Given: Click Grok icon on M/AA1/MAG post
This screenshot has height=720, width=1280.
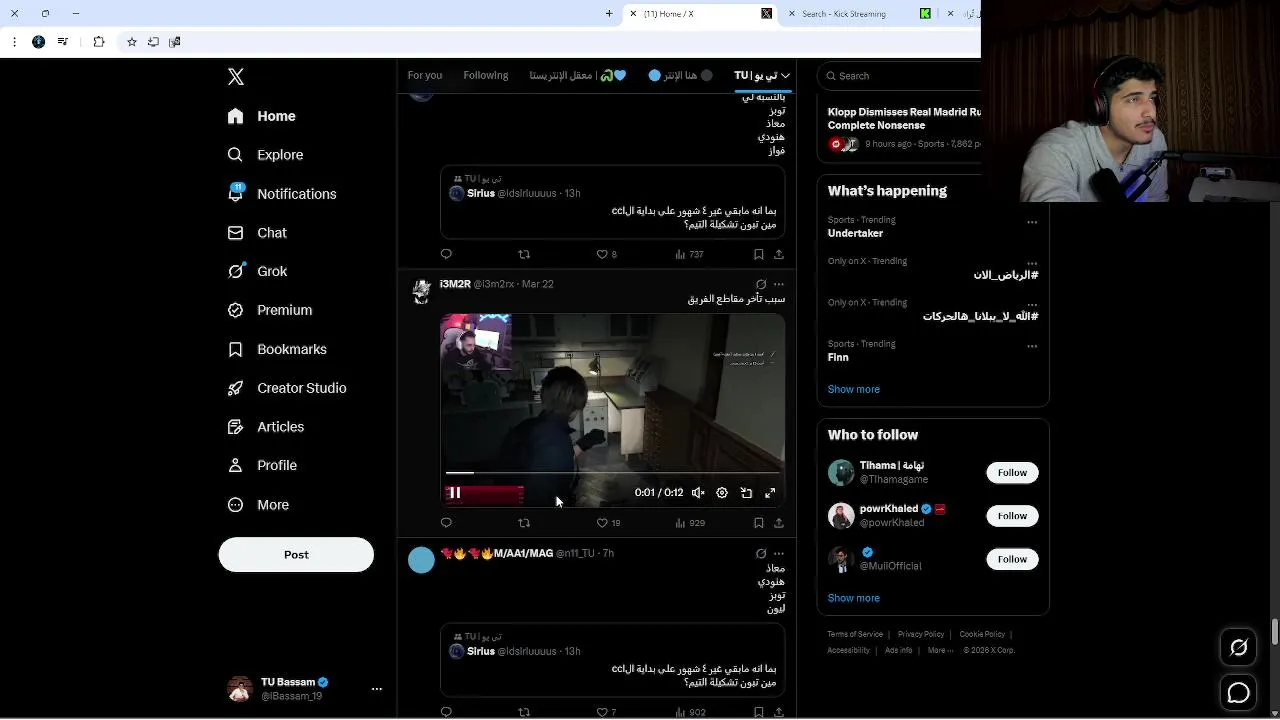Looking at the screenshot, I should click(761, 553).
